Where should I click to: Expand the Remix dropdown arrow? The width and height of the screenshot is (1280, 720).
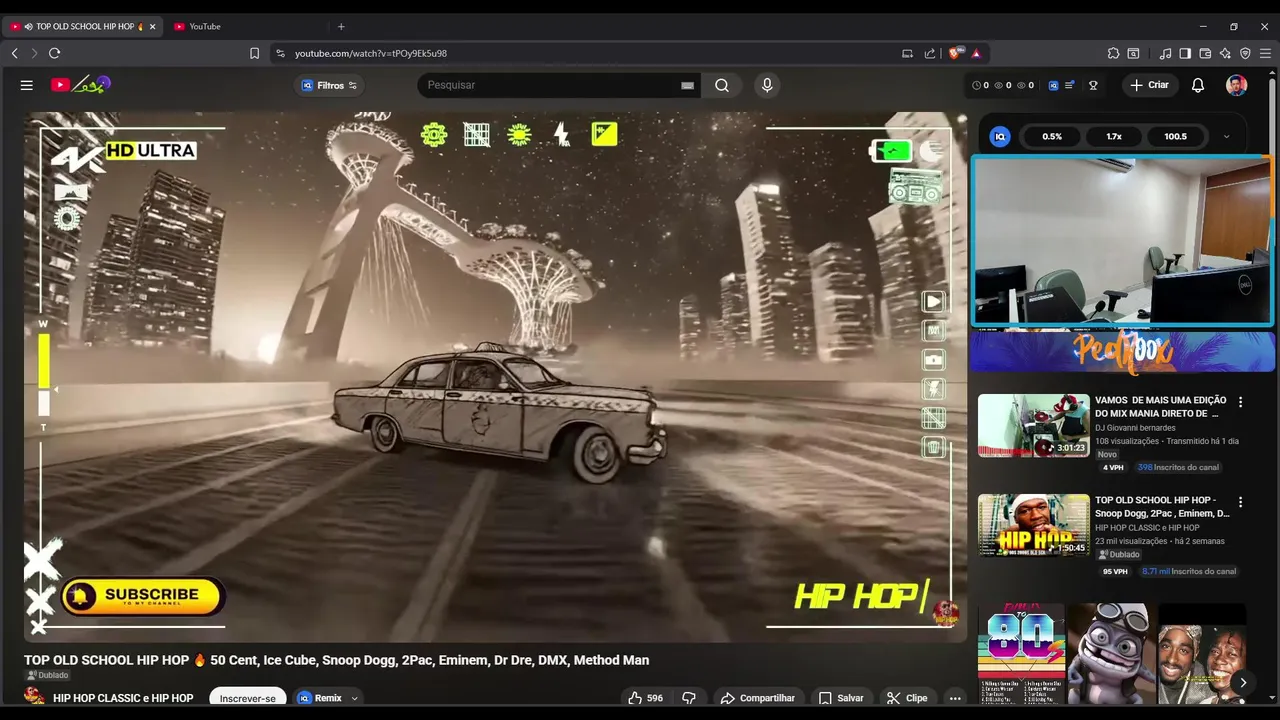[354, 698]
